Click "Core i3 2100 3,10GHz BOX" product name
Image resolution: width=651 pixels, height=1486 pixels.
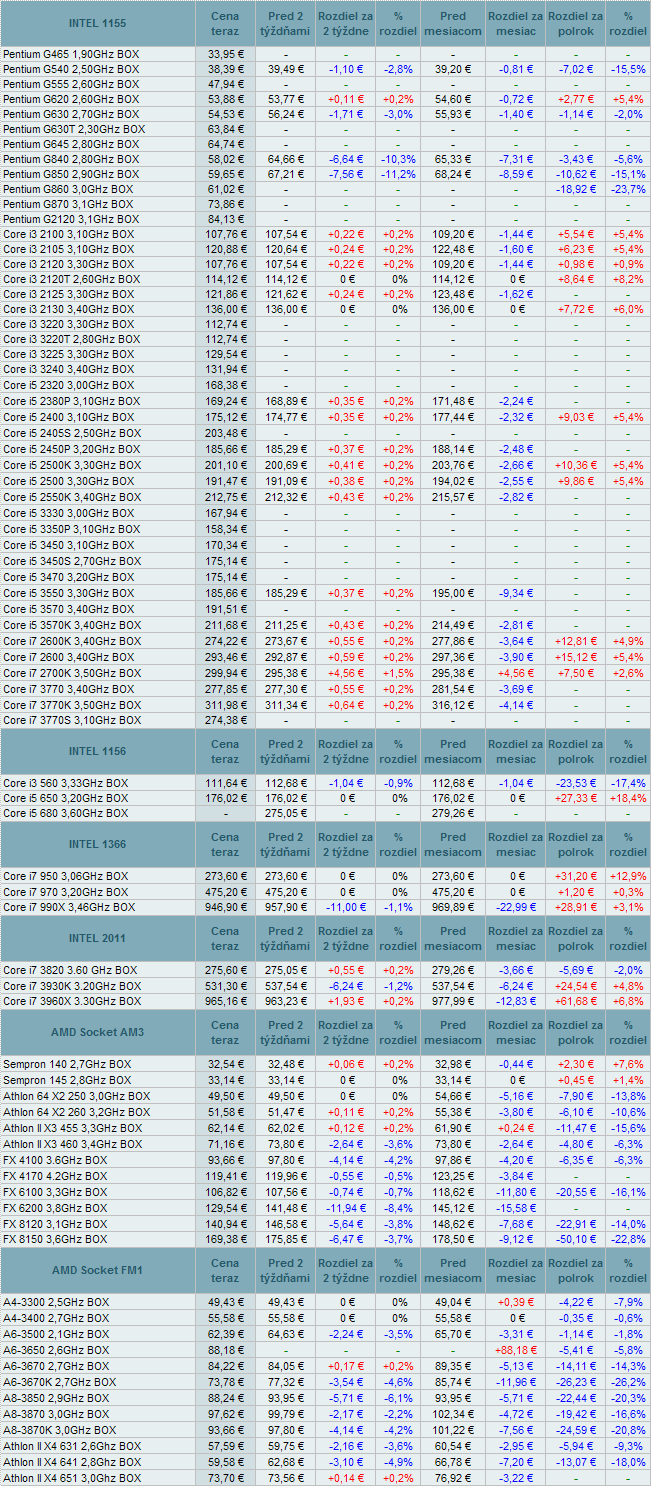coord(68,234)
